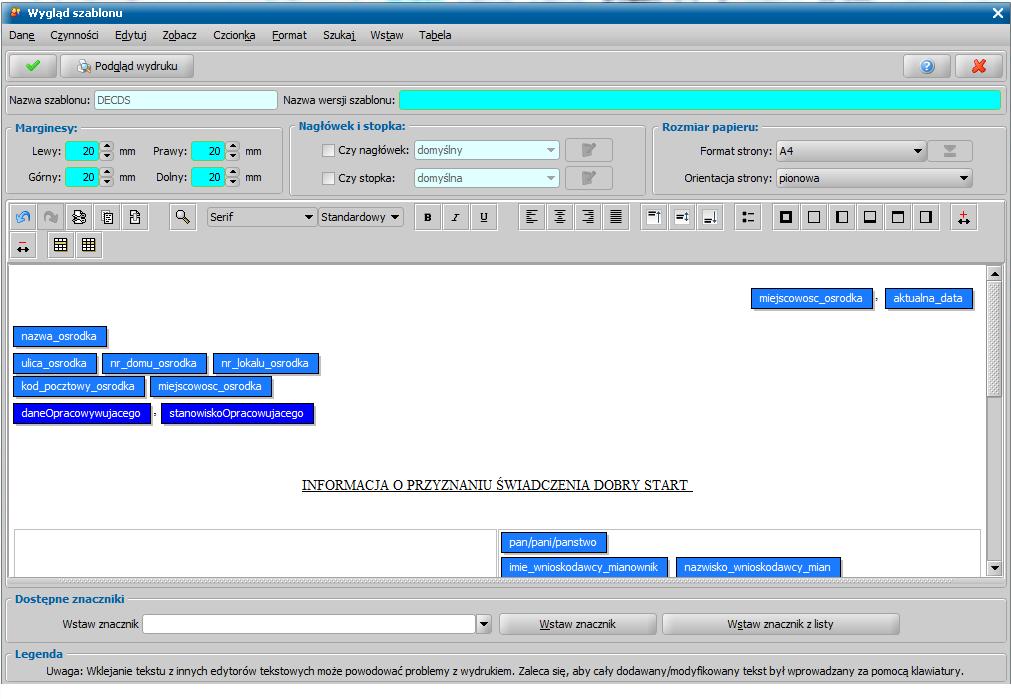This screenshot has height=699, width=1011.
Task: Align text to the right
Action: (x=588, y=217)
